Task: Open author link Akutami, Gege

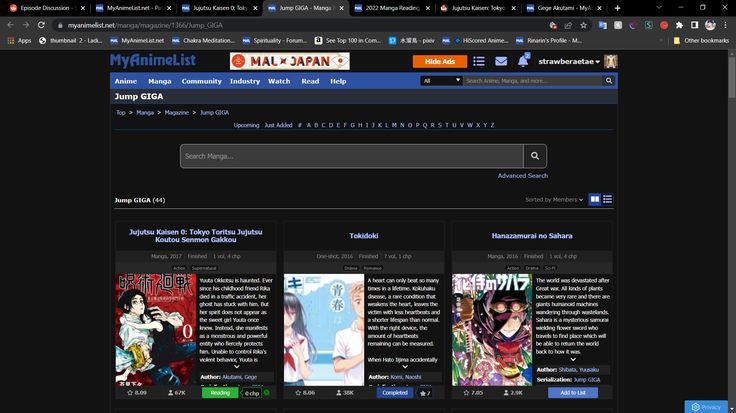Action: [239, 377]
